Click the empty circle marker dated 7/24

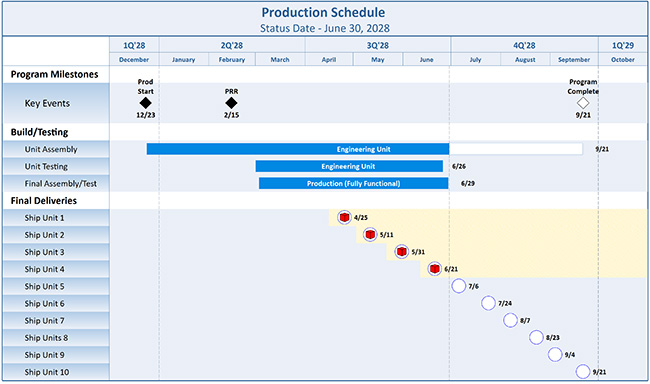pyautogui.click(x=488, y=303)
